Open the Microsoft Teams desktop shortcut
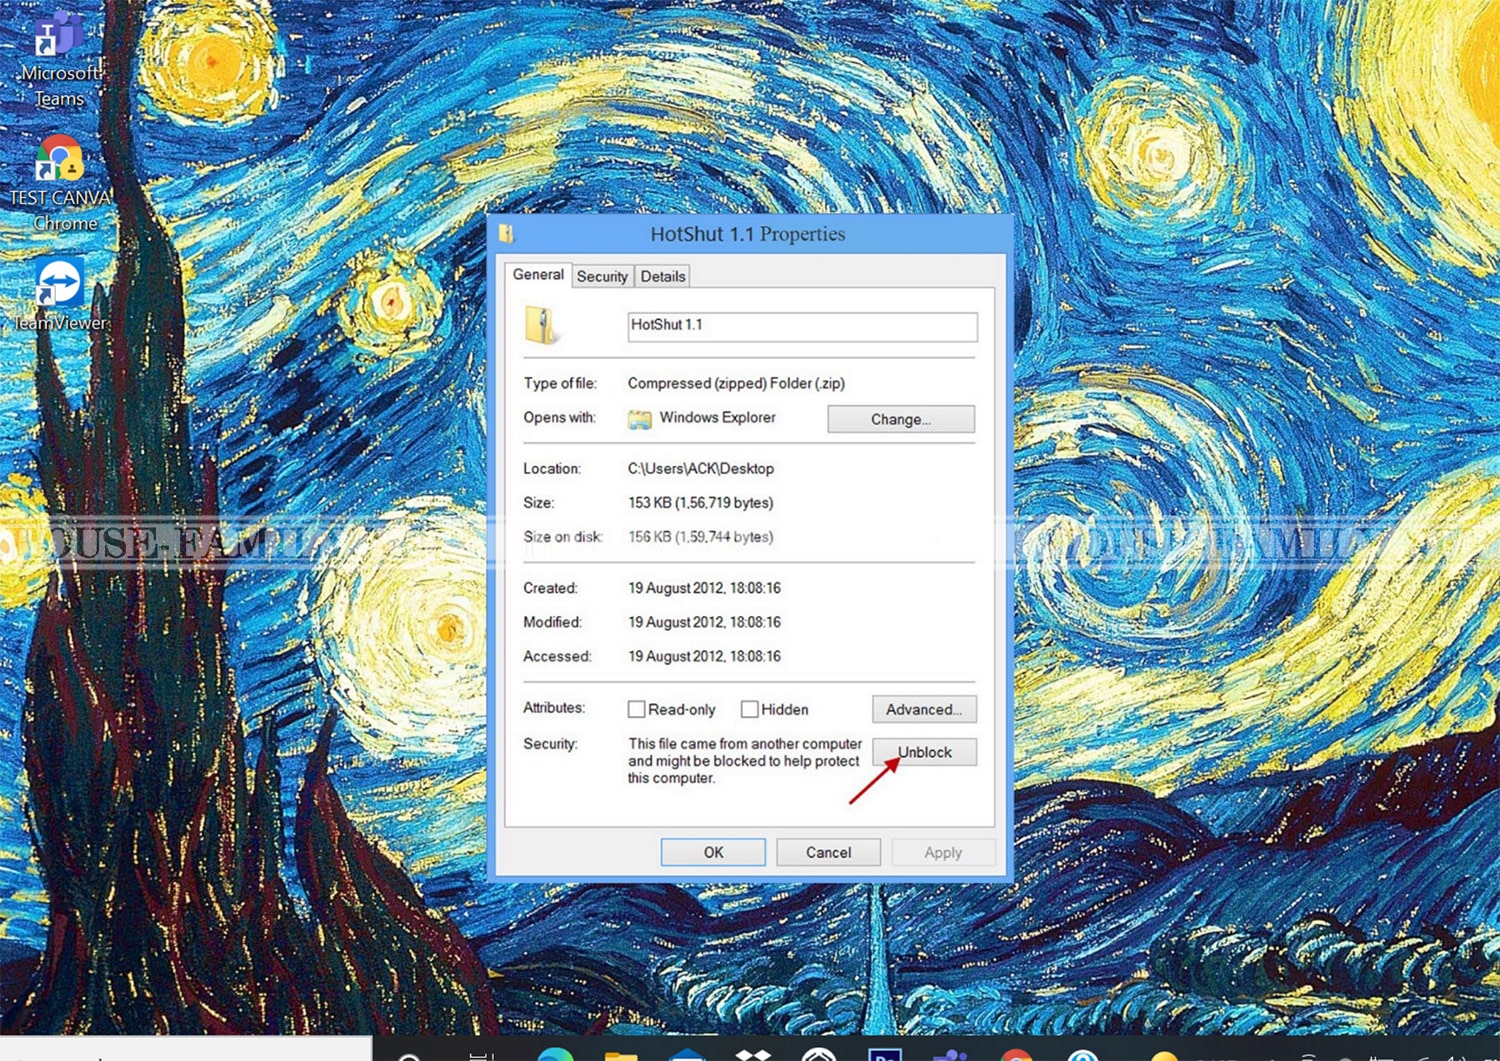This screenshot has width=1500, height=1061. pyautogui.click(x=59, y=60)
